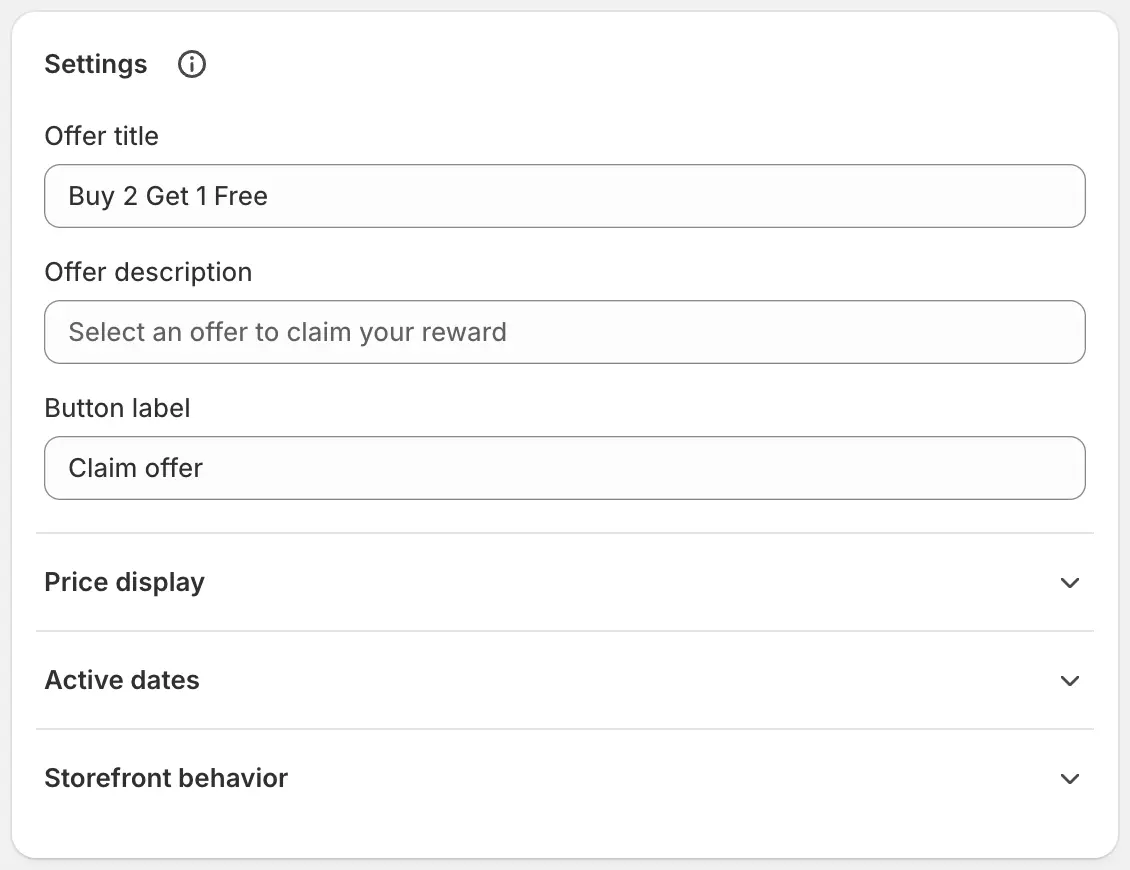Viewport: 1130px width, 870px height.
Task: Focus the Offer description input field
Action: click(565, 332)
